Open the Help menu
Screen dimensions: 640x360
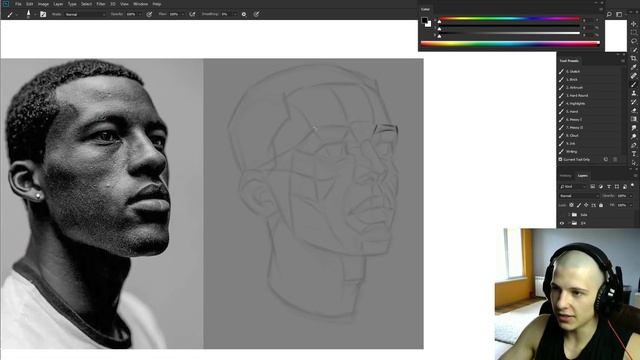tap(157, 4)
